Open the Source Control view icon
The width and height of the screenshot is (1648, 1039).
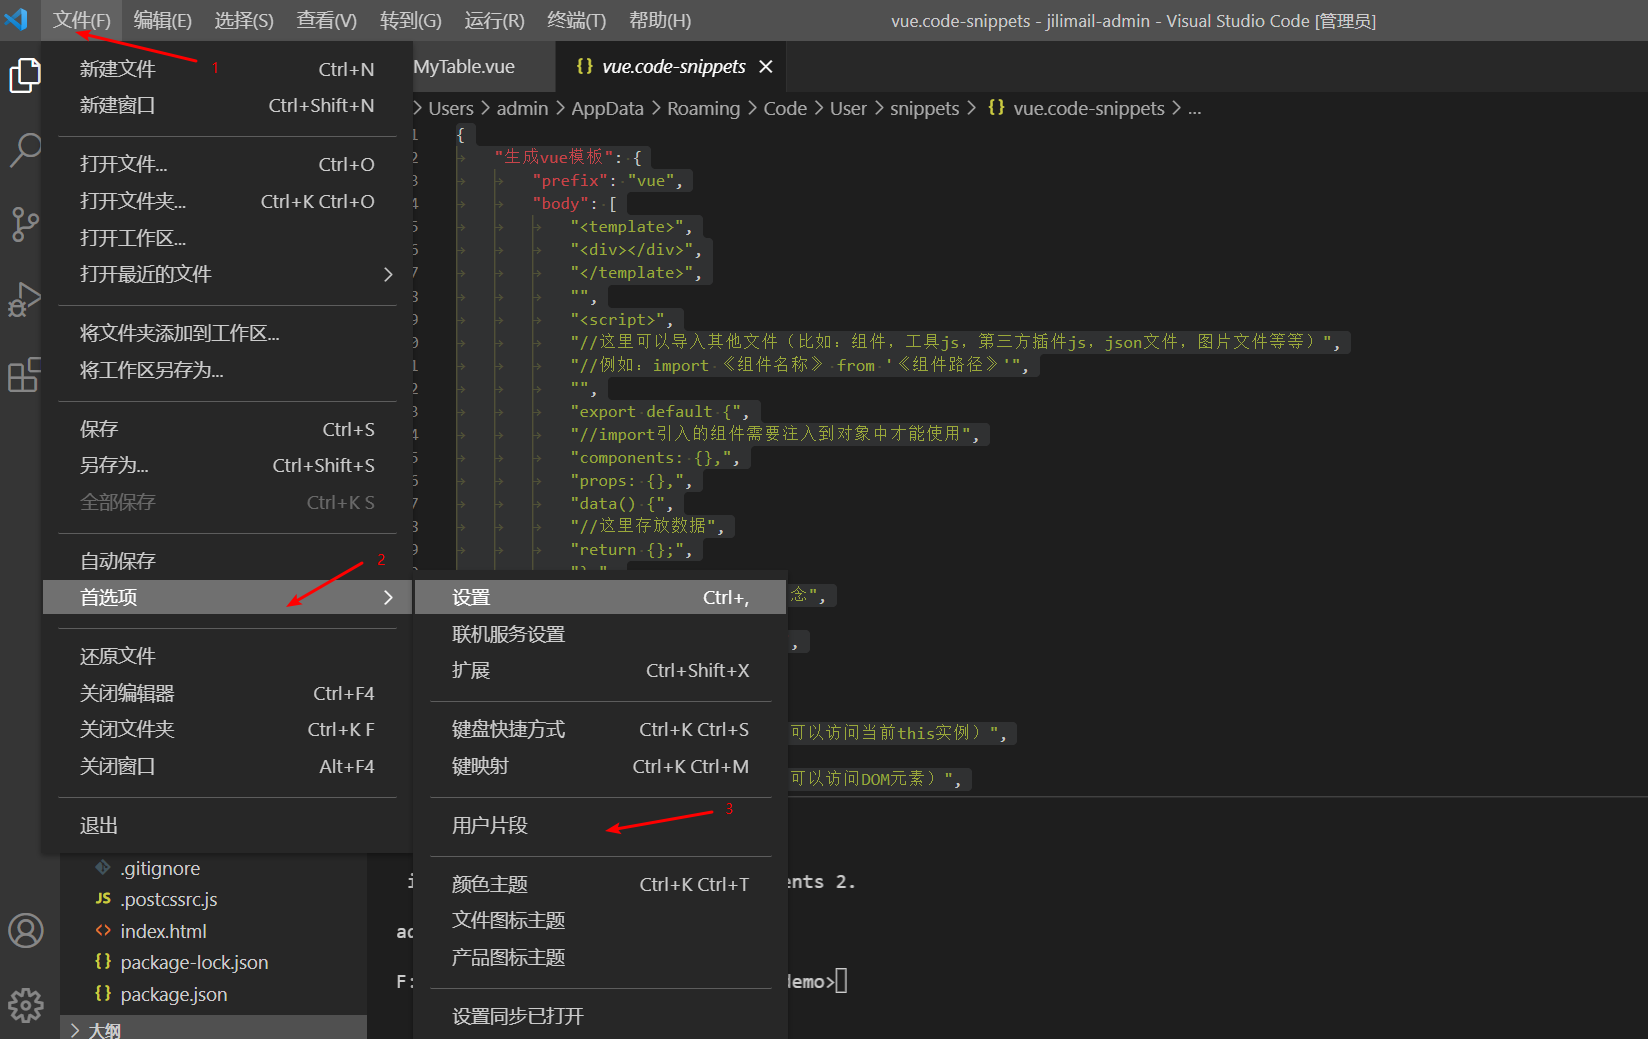pyautogui.click(x=25, y=225)
